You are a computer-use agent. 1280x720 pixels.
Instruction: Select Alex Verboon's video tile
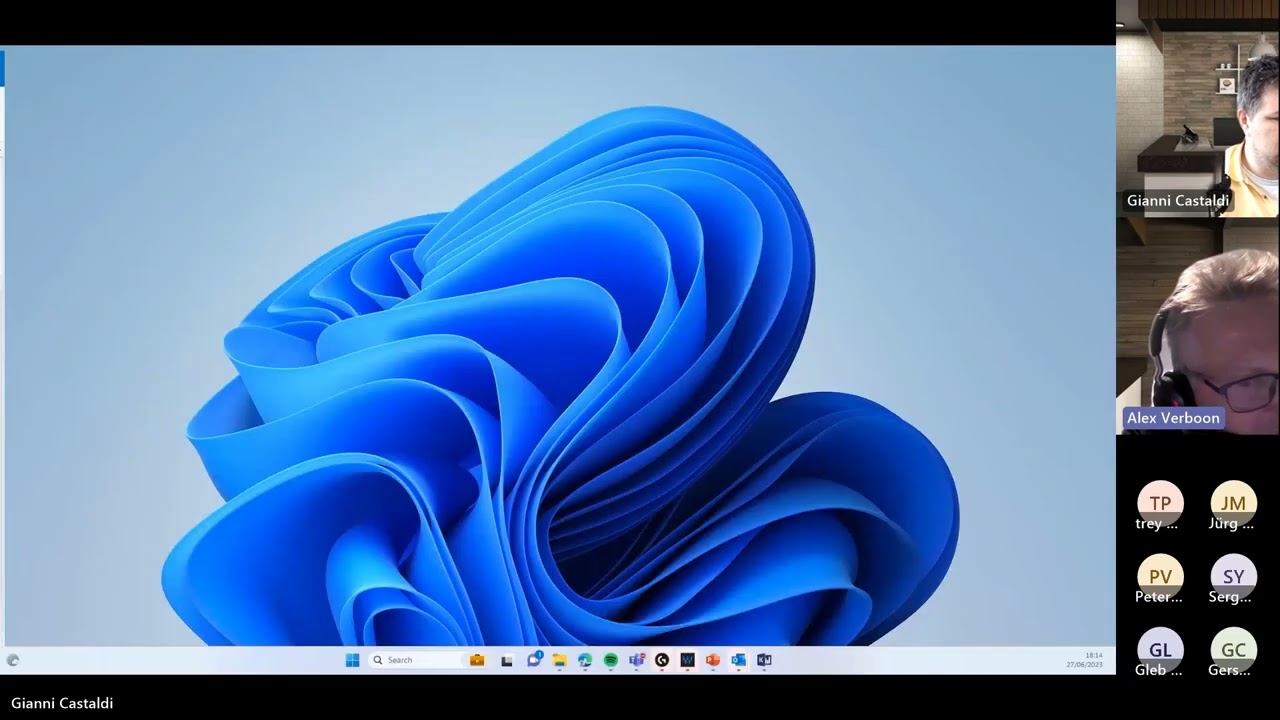[1197, 327]
